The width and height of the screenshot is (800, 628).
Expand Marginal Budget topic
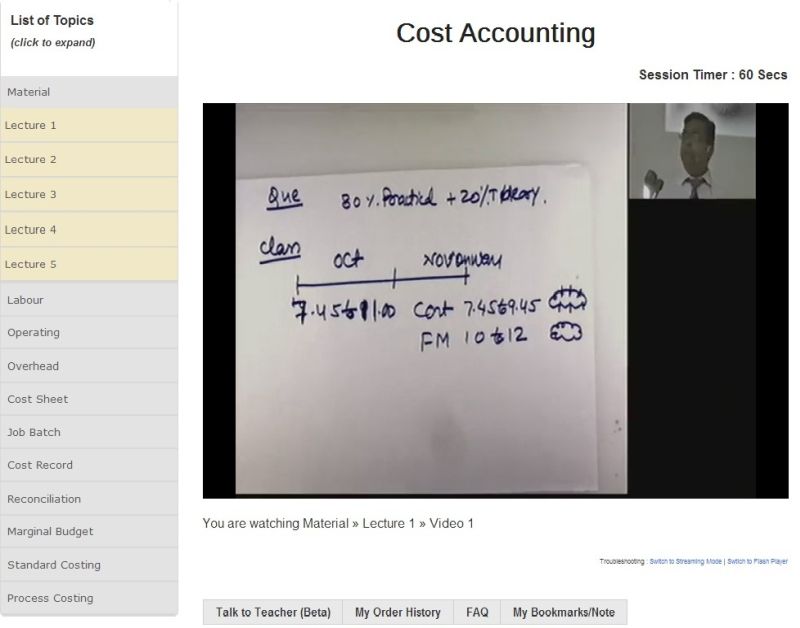coord(89,532)
